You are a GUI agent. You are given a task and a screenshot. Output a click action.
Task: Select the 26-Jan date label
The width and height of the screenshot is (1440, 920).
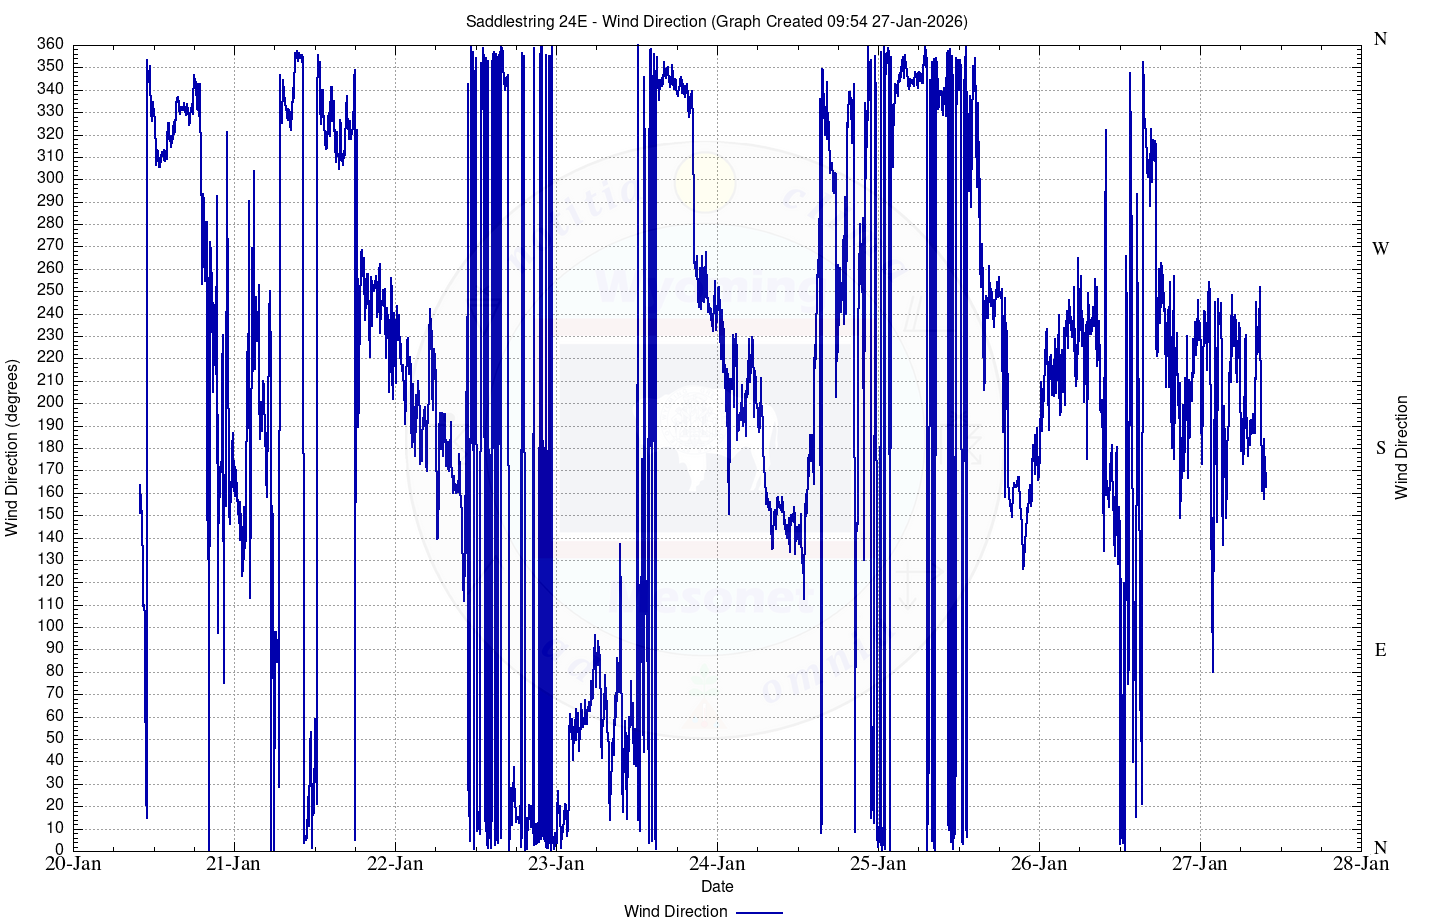(1039, 864)
